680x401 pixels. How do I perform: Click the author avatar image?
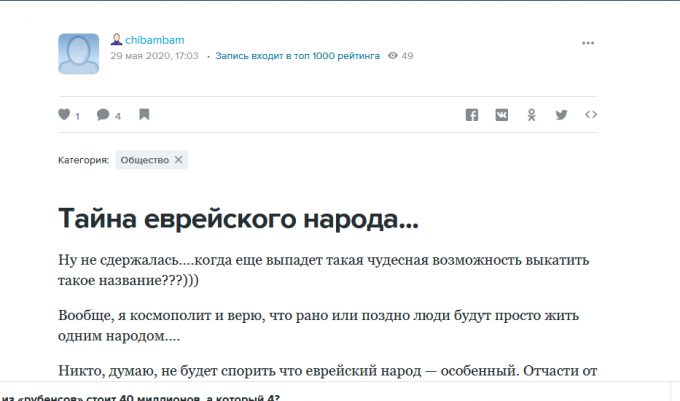[x=78, y=53]
